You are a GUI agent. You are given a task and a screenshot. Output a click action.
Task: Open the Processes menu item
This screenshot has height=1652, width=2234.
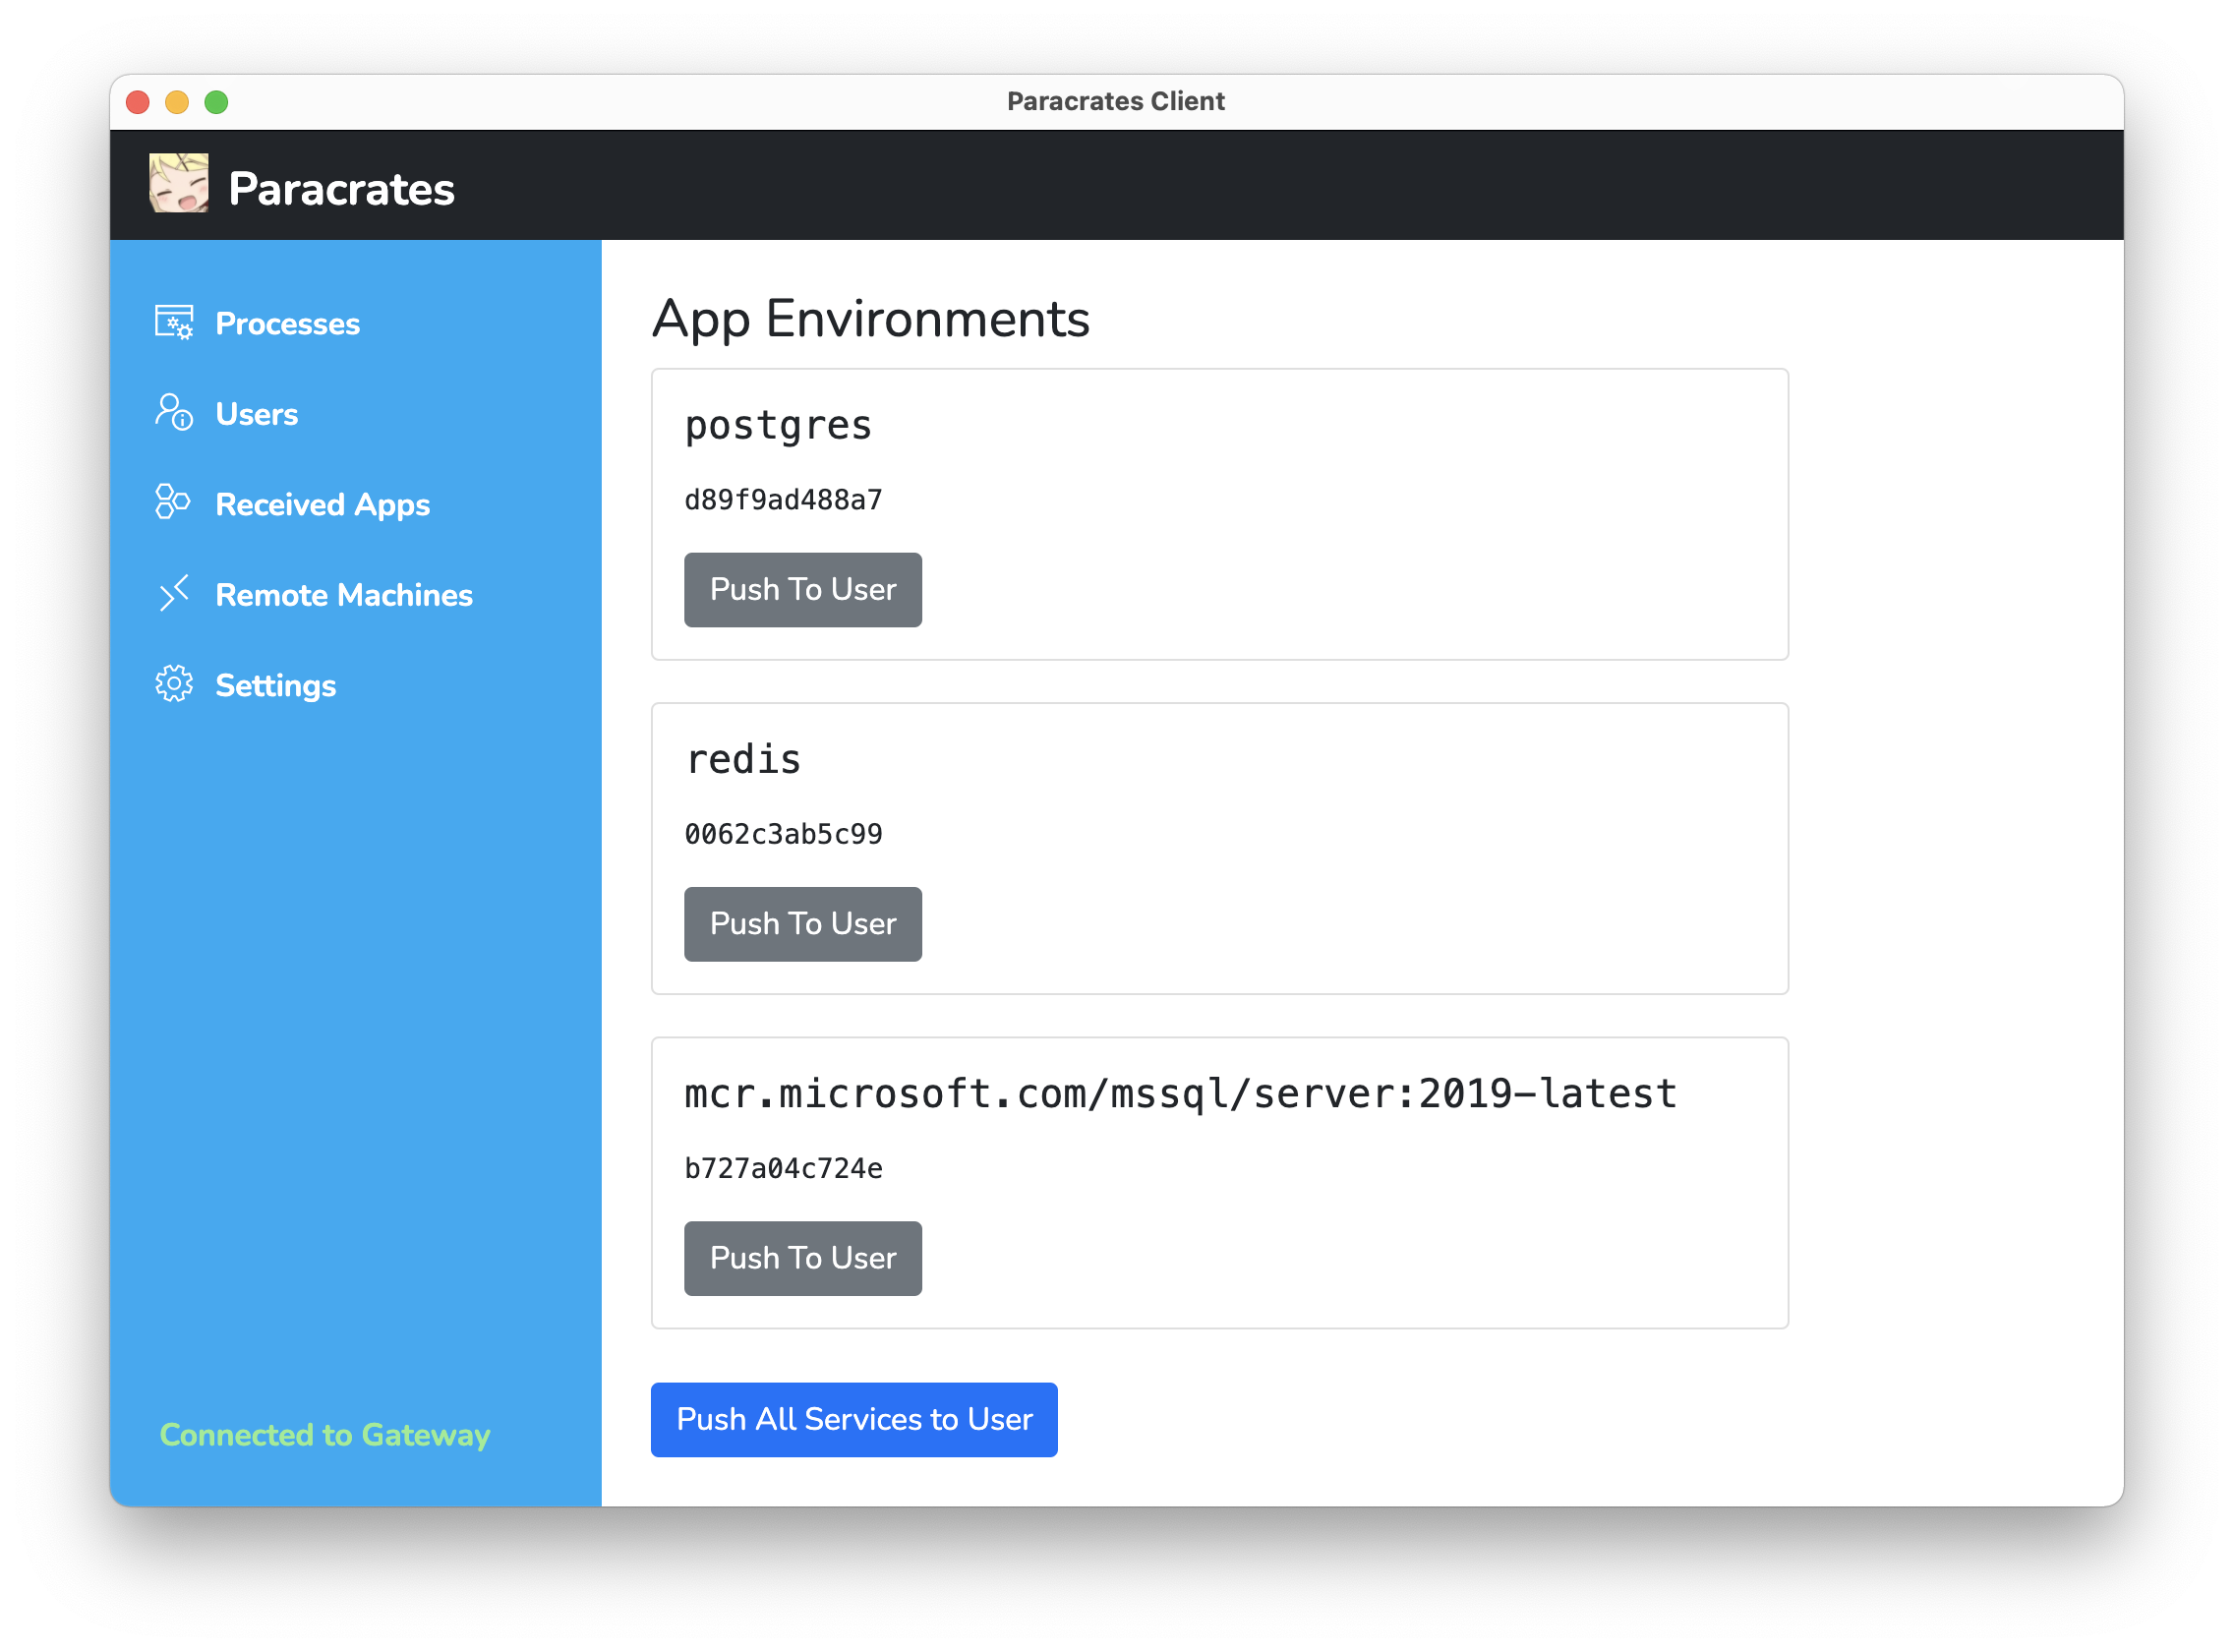(x=287, y=324)
